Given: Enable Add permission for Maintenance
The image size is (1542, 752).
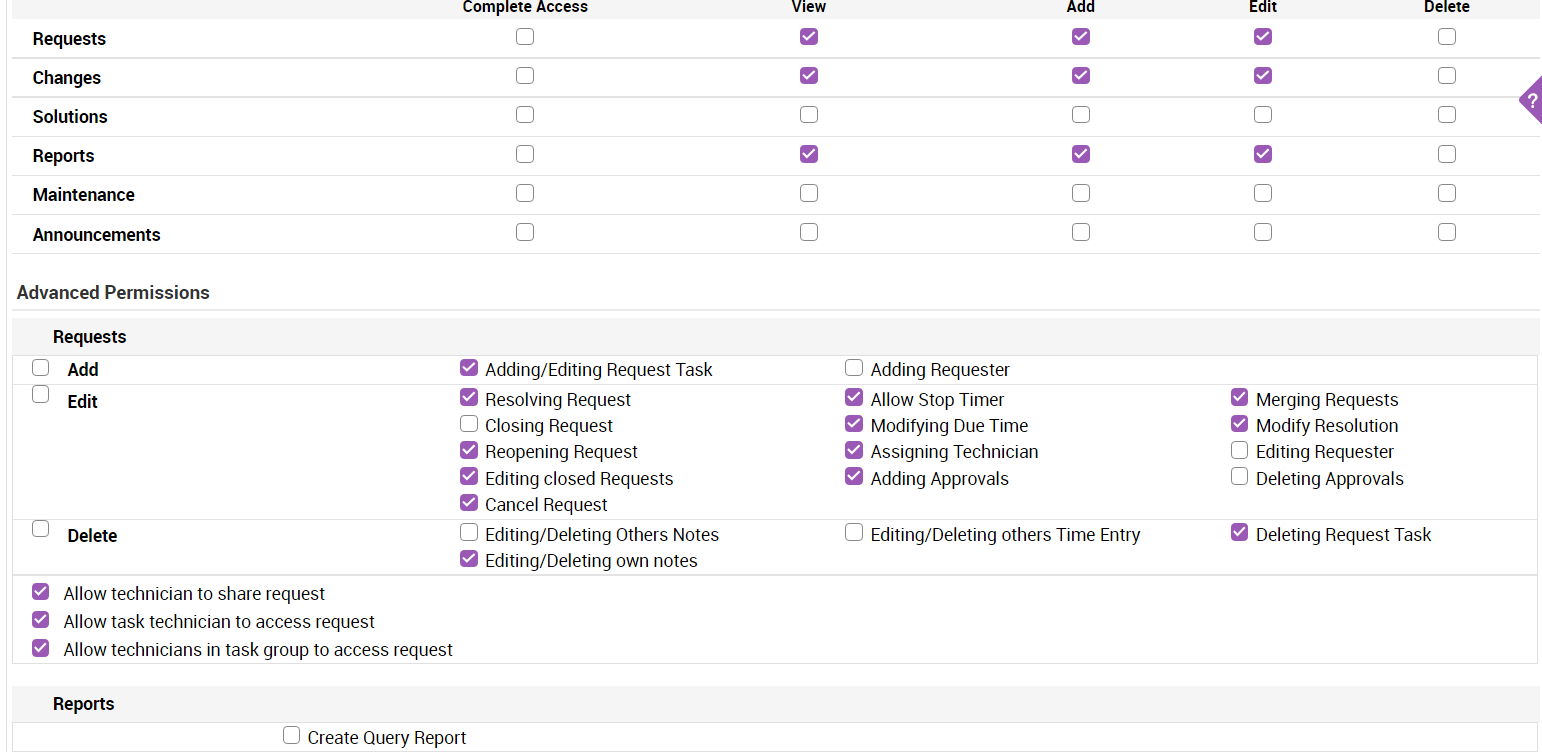Looking at the screenshot, I should [x=1081, y=193].
